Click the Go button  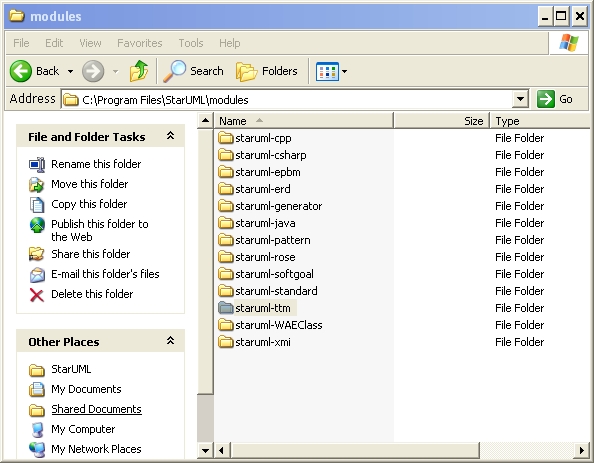click(x=555, y=99)
